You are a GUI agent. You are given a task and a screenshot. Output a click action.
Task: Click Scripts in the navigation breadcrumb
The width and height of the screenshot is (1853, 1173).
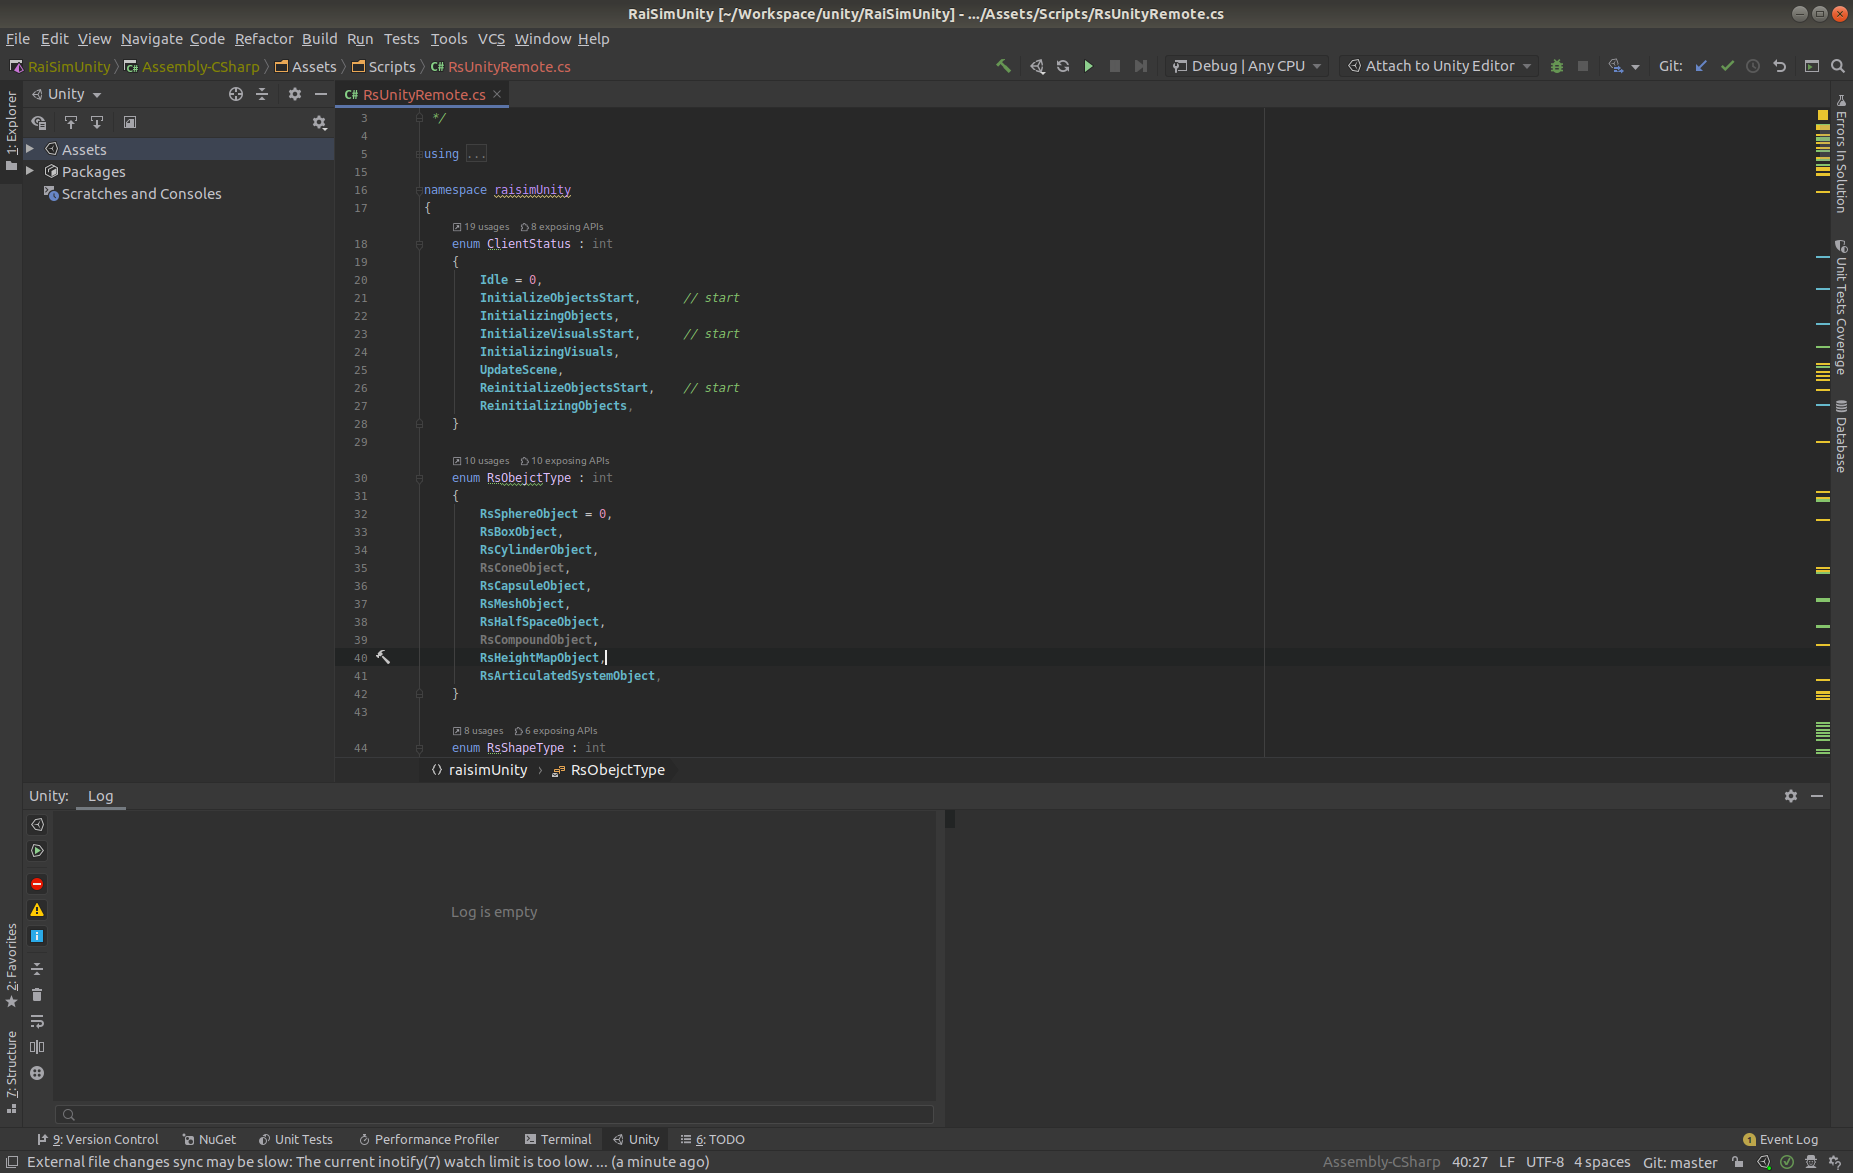click(383, 67)
